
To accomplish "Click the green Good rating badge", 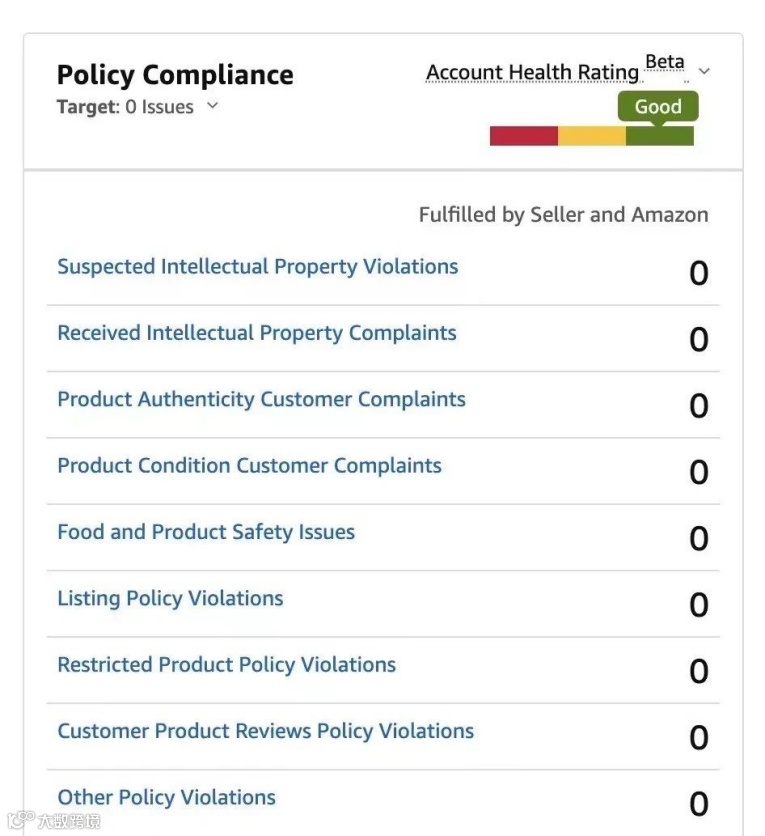I will tap(658, 107).
